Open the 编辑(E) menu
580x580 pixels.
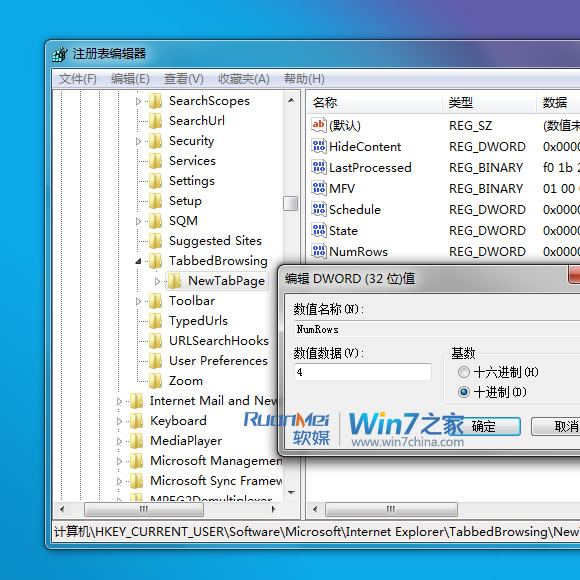(130, 79)
